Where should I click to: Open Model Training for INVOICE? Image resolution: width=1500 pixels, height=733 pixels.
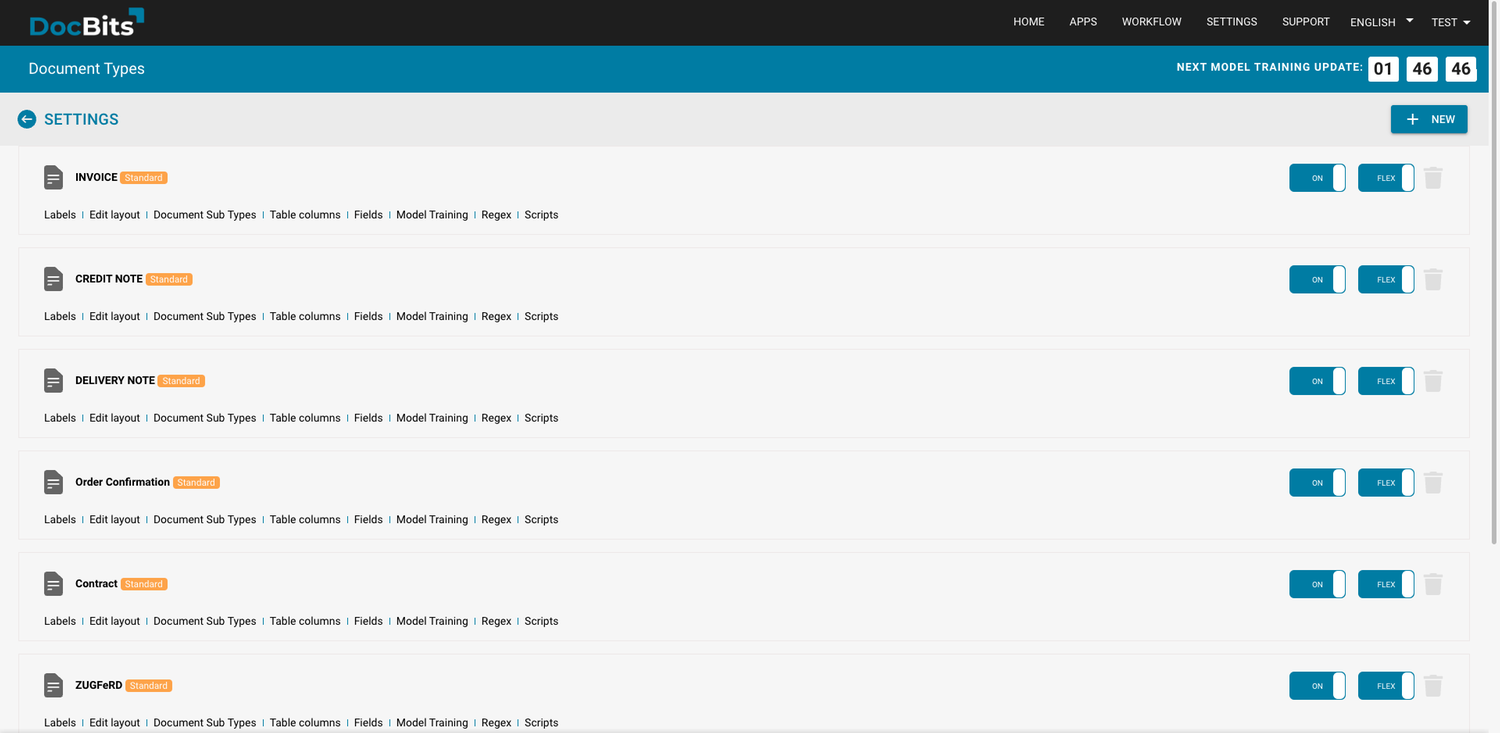coord(432,214)
